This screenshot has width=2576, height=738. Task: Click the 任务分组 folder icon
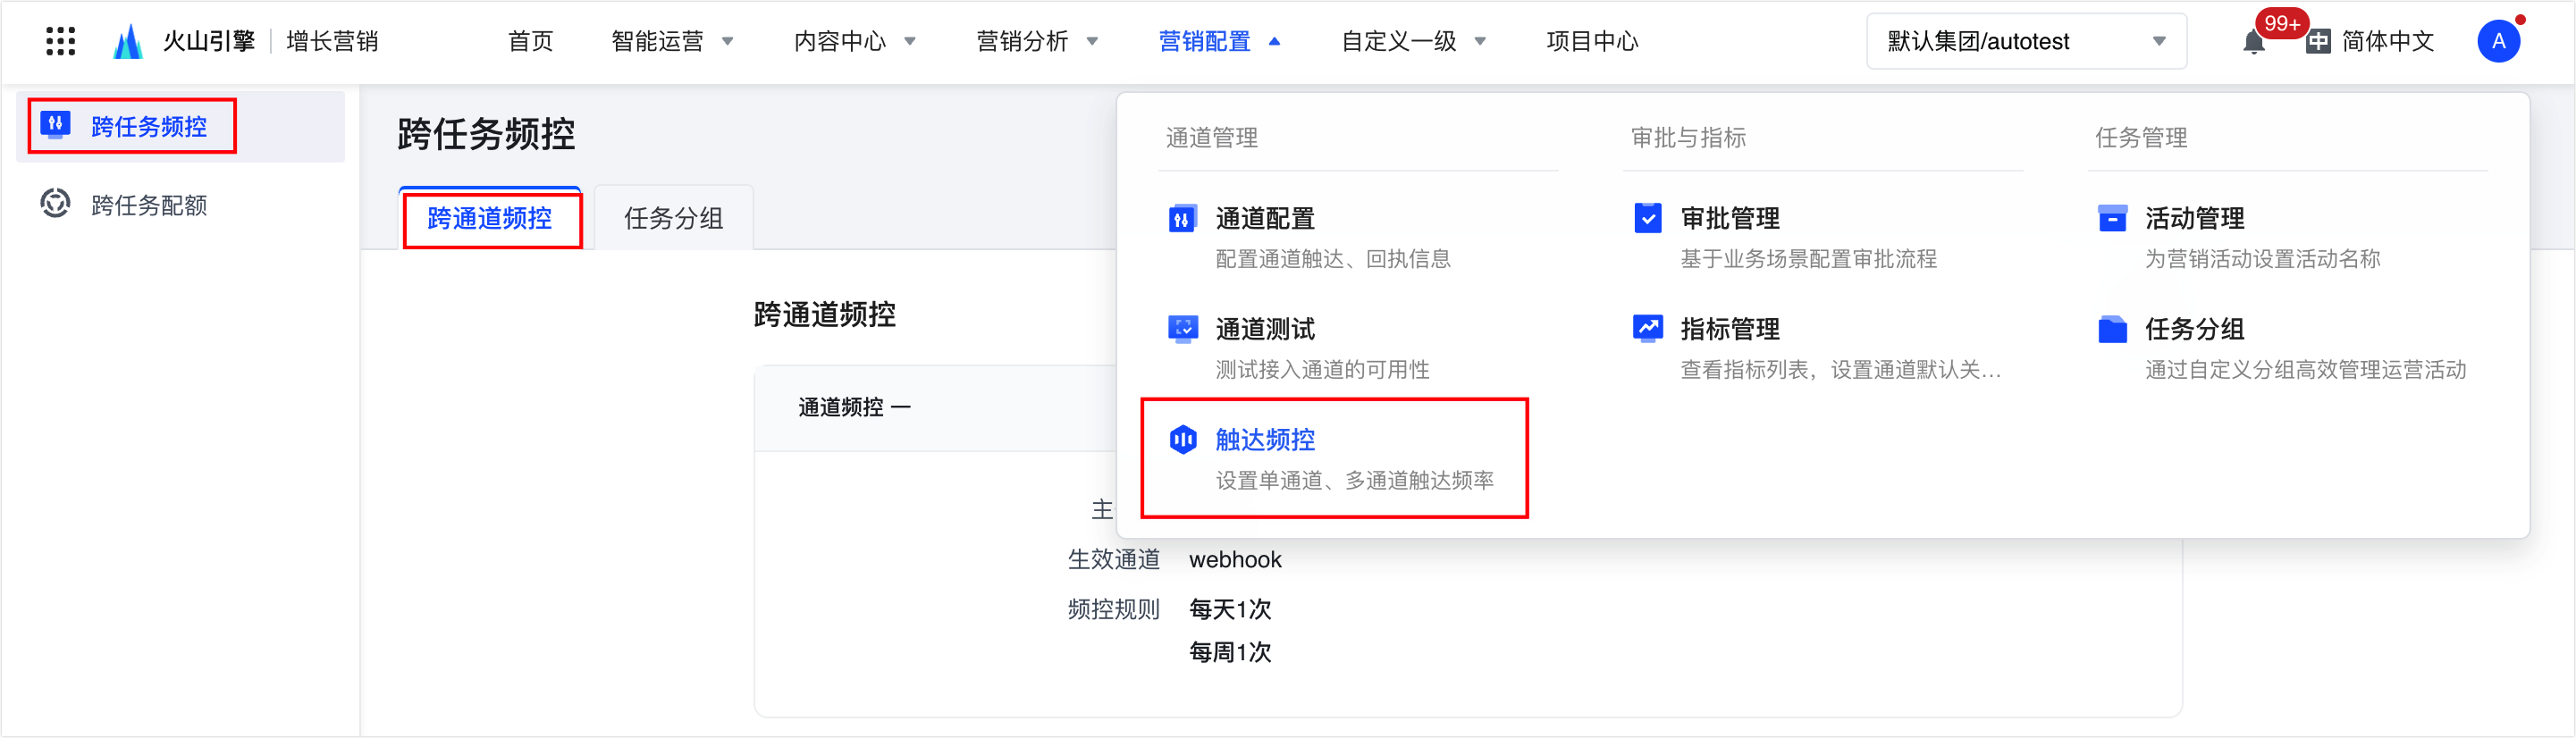point(2112,329)
